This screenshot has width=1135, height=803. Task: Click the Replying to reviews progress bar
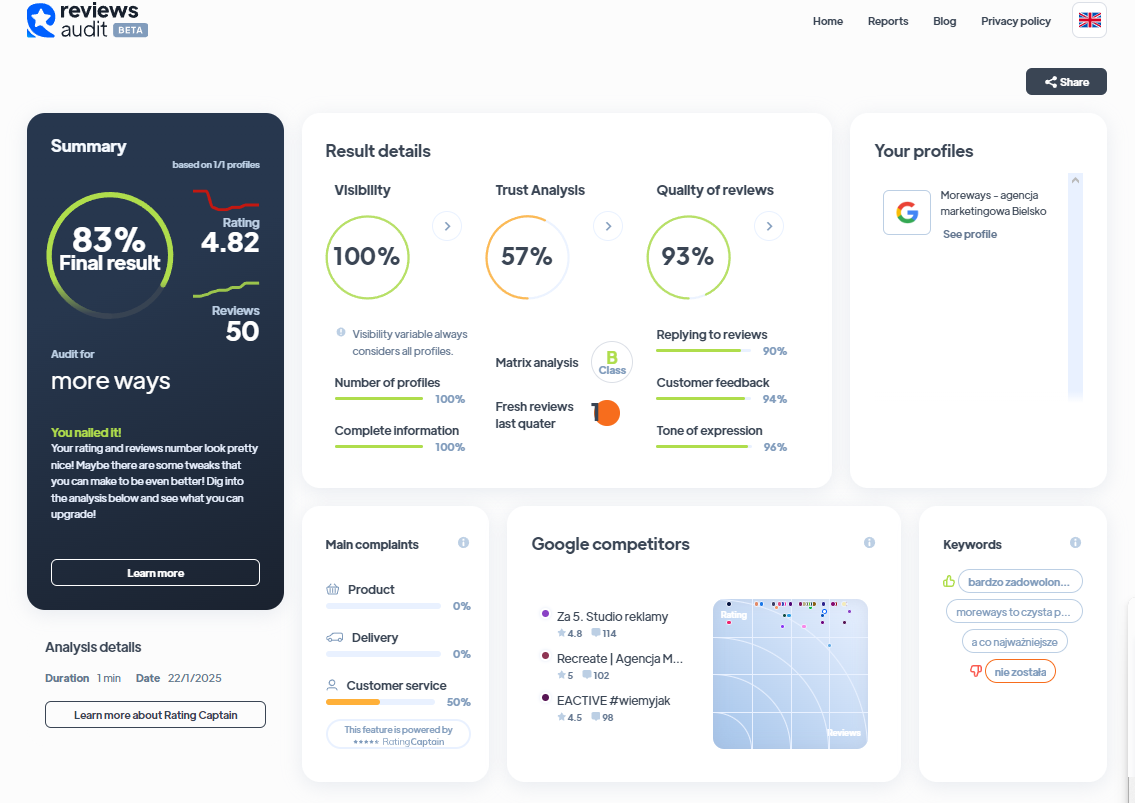[703, 350]
